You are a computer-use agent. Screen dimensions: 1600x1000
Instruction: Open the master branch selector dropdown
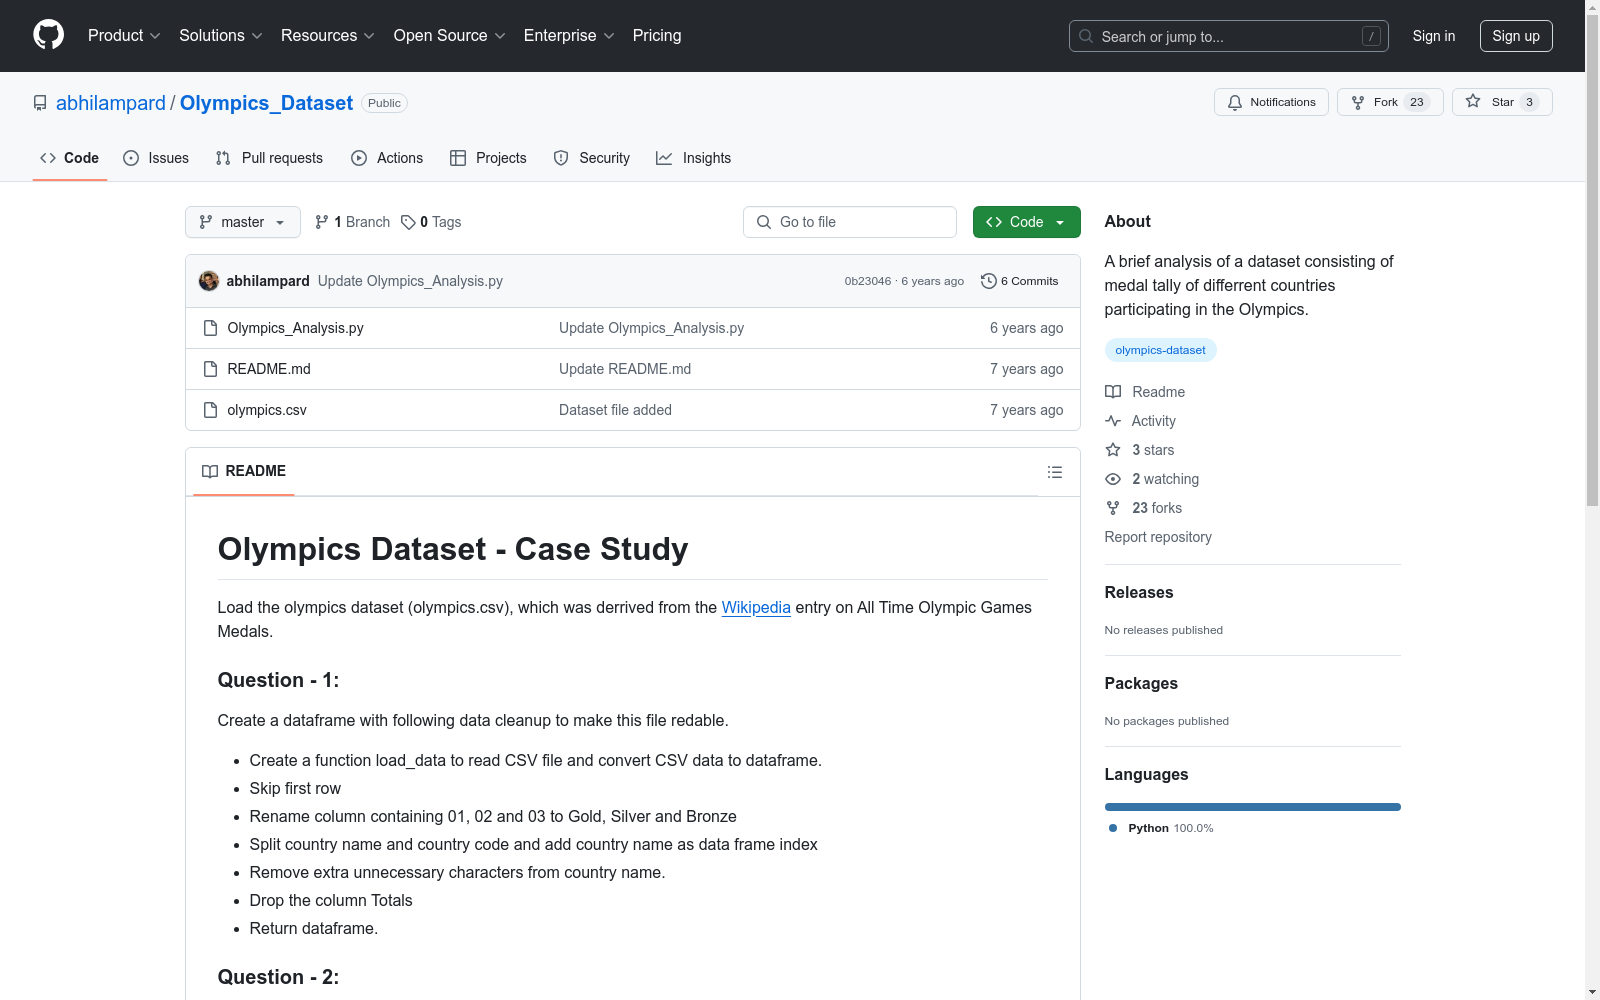[x=243, y=222]
